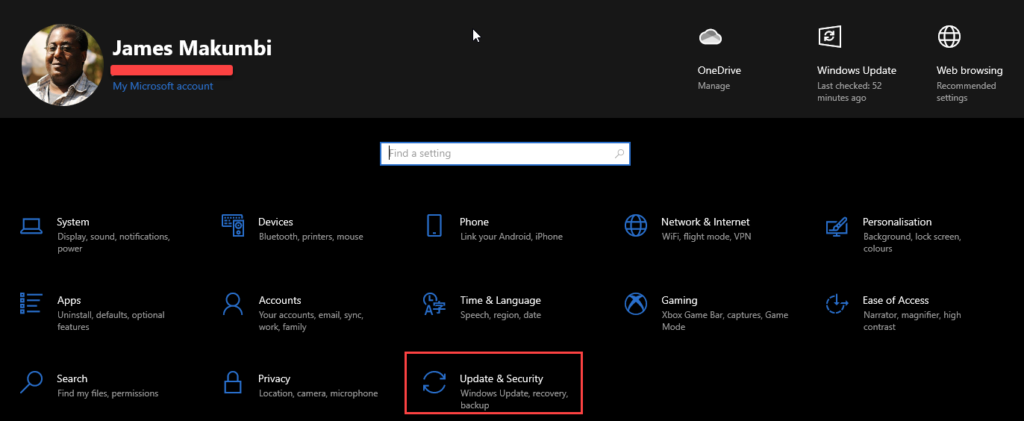
Task: Open the Privacy padlock icon
Action: tap(232, 382)
